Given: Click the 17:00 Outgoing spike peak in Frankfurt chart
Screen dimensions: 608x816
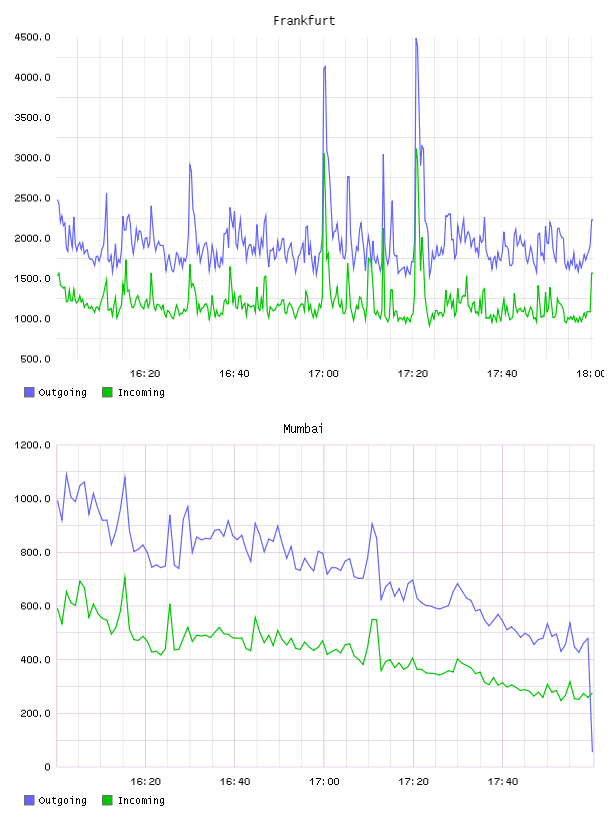Looking at the screenshot, I should pos(325,68).
